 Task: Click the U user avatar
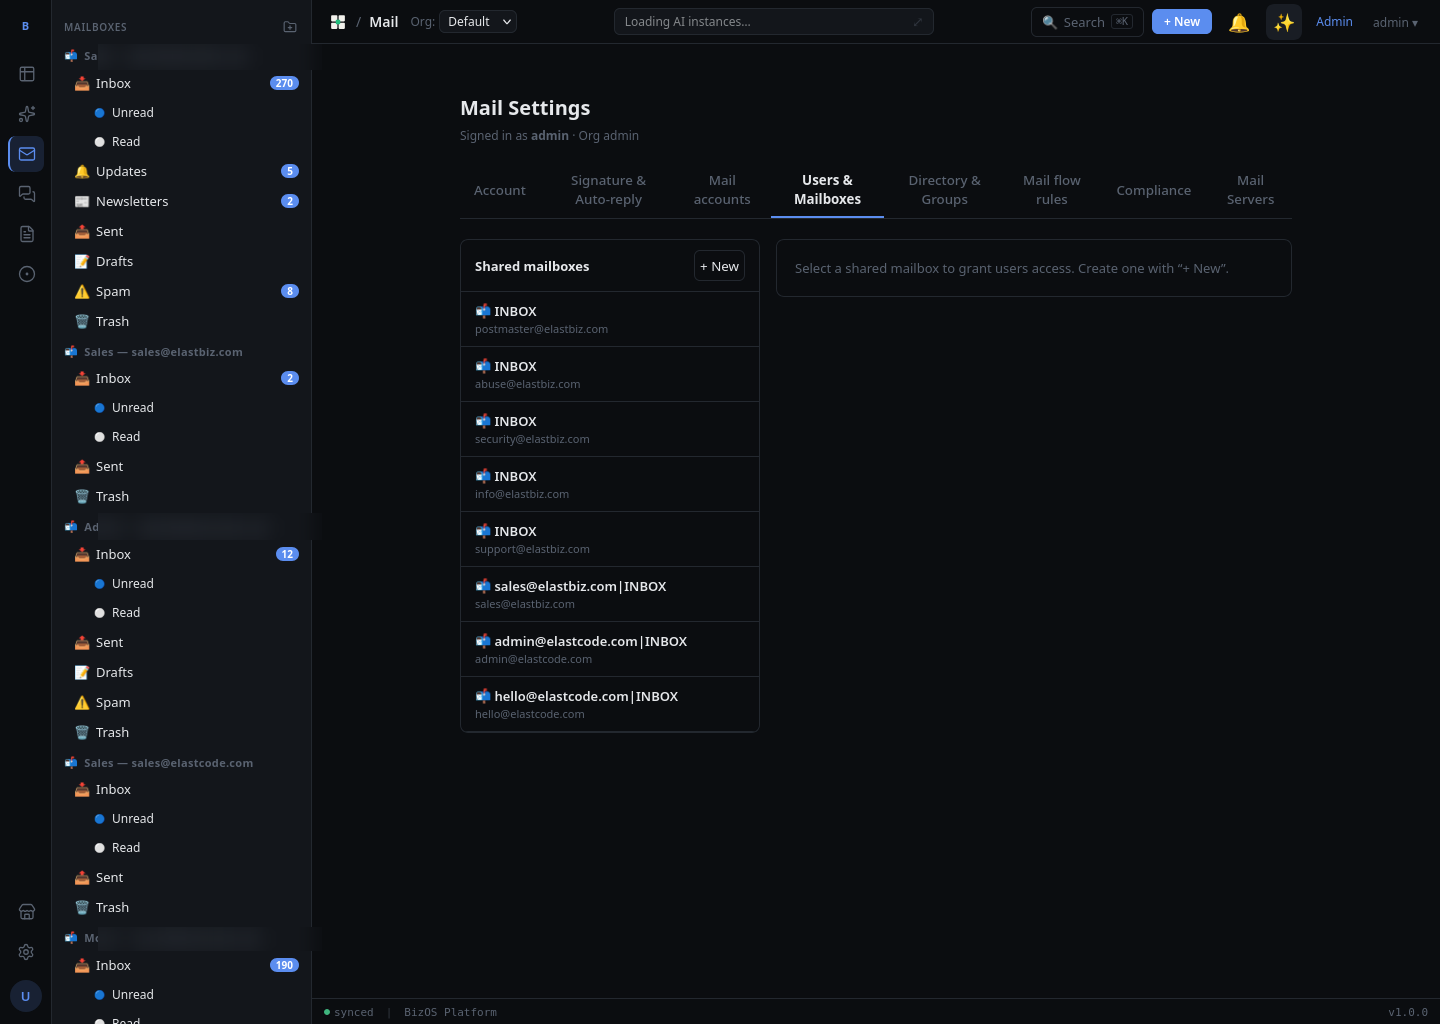[26, 996]
